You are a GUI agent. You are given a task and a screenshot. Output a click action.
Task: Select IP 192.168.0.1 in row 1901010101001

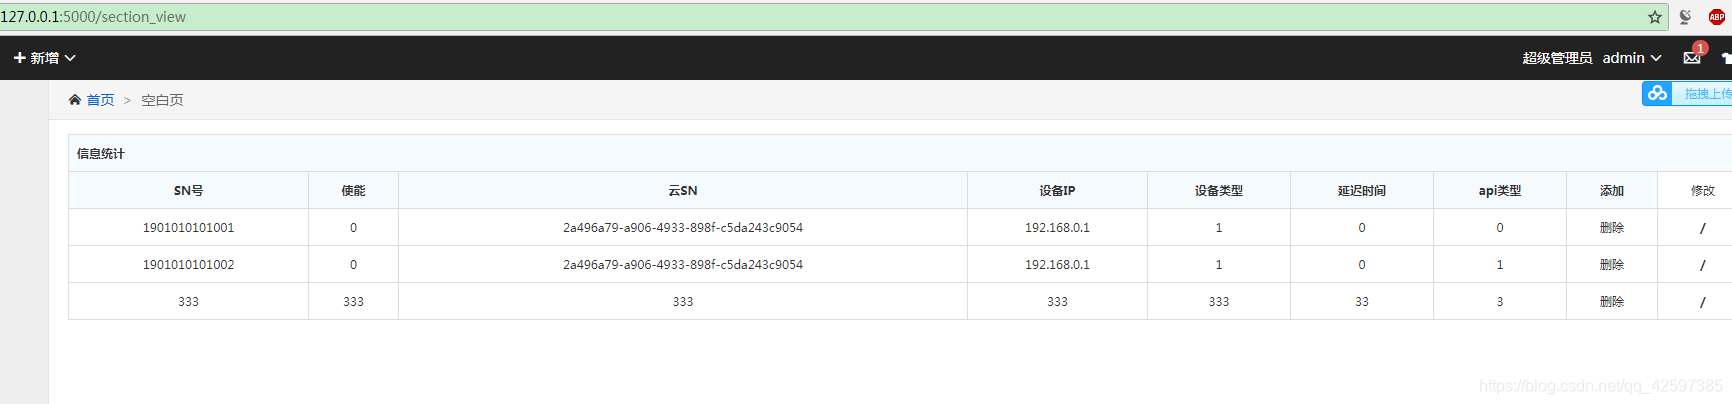pyautogui.click(x=1057, y=227)
